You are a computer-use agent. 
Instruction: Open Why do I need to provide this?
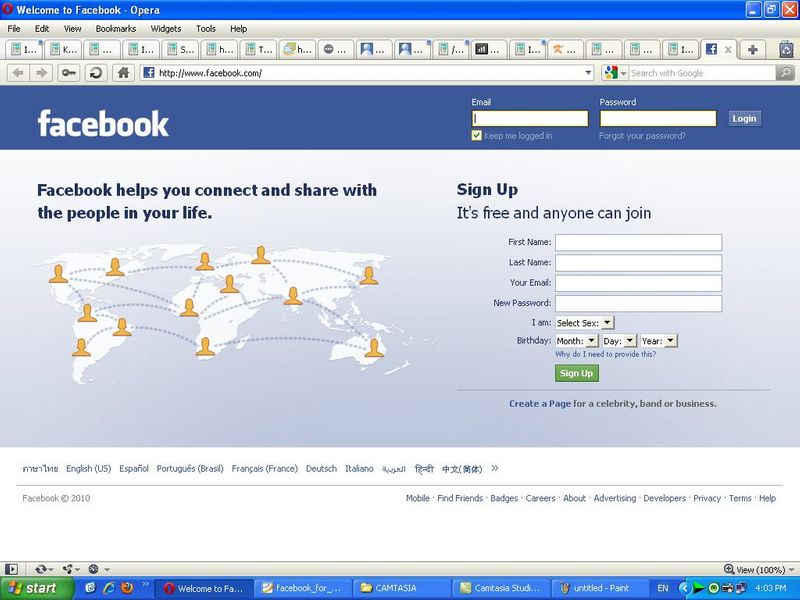click(606, 354)
